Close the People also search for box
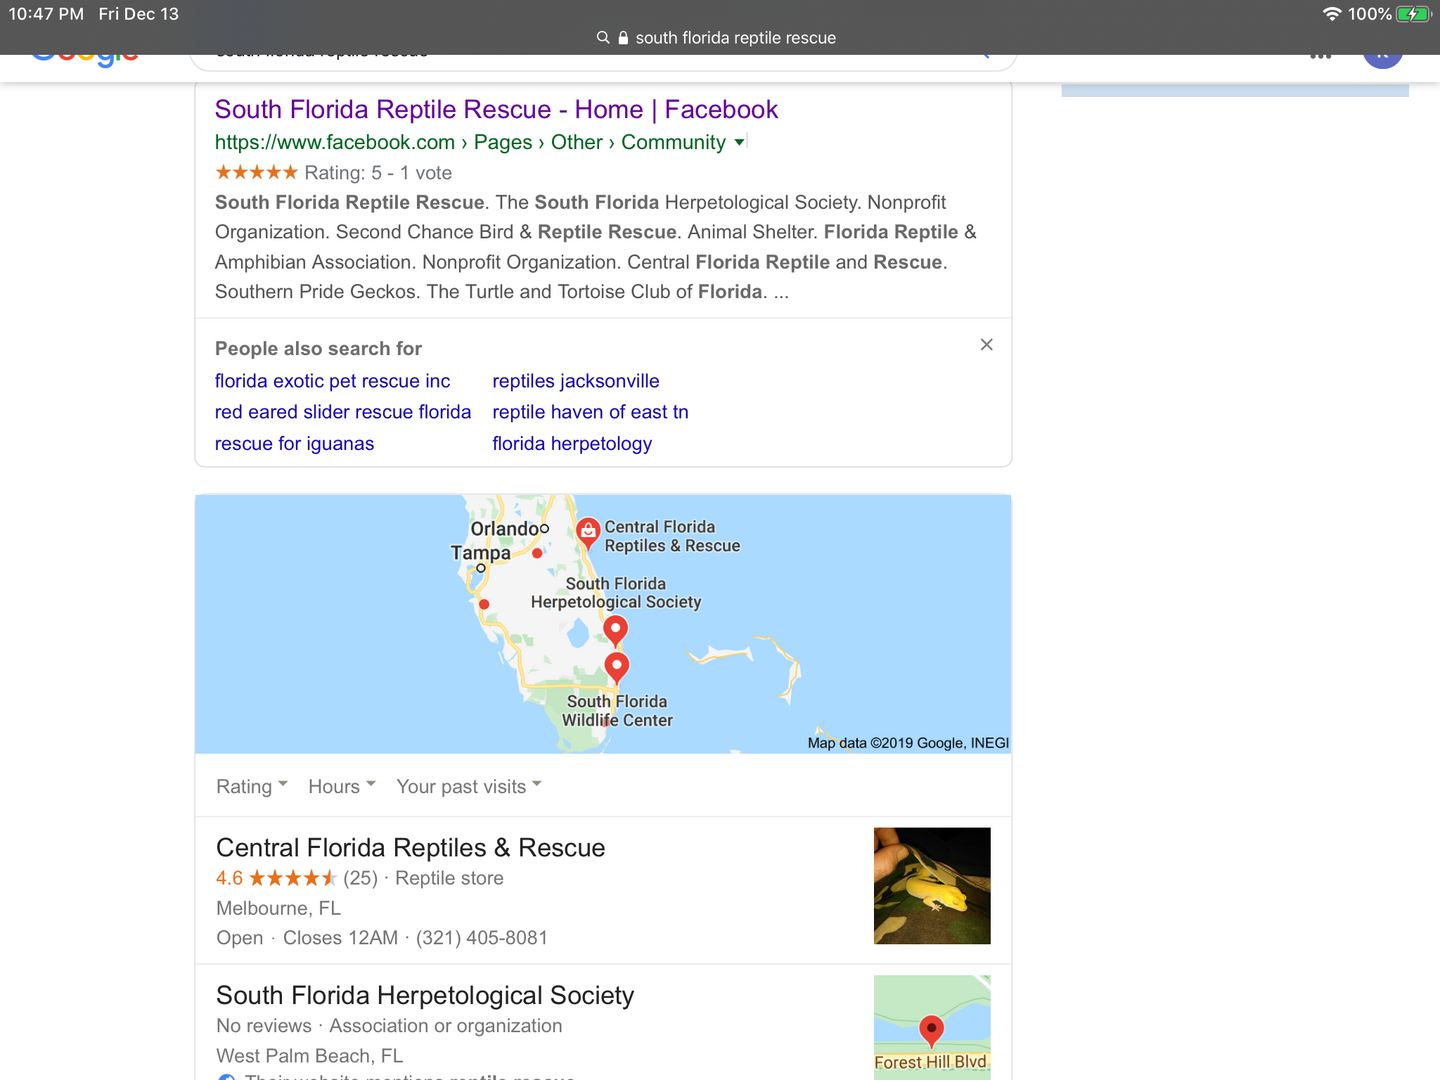1440x1080 pixels. tap(986, 345)
